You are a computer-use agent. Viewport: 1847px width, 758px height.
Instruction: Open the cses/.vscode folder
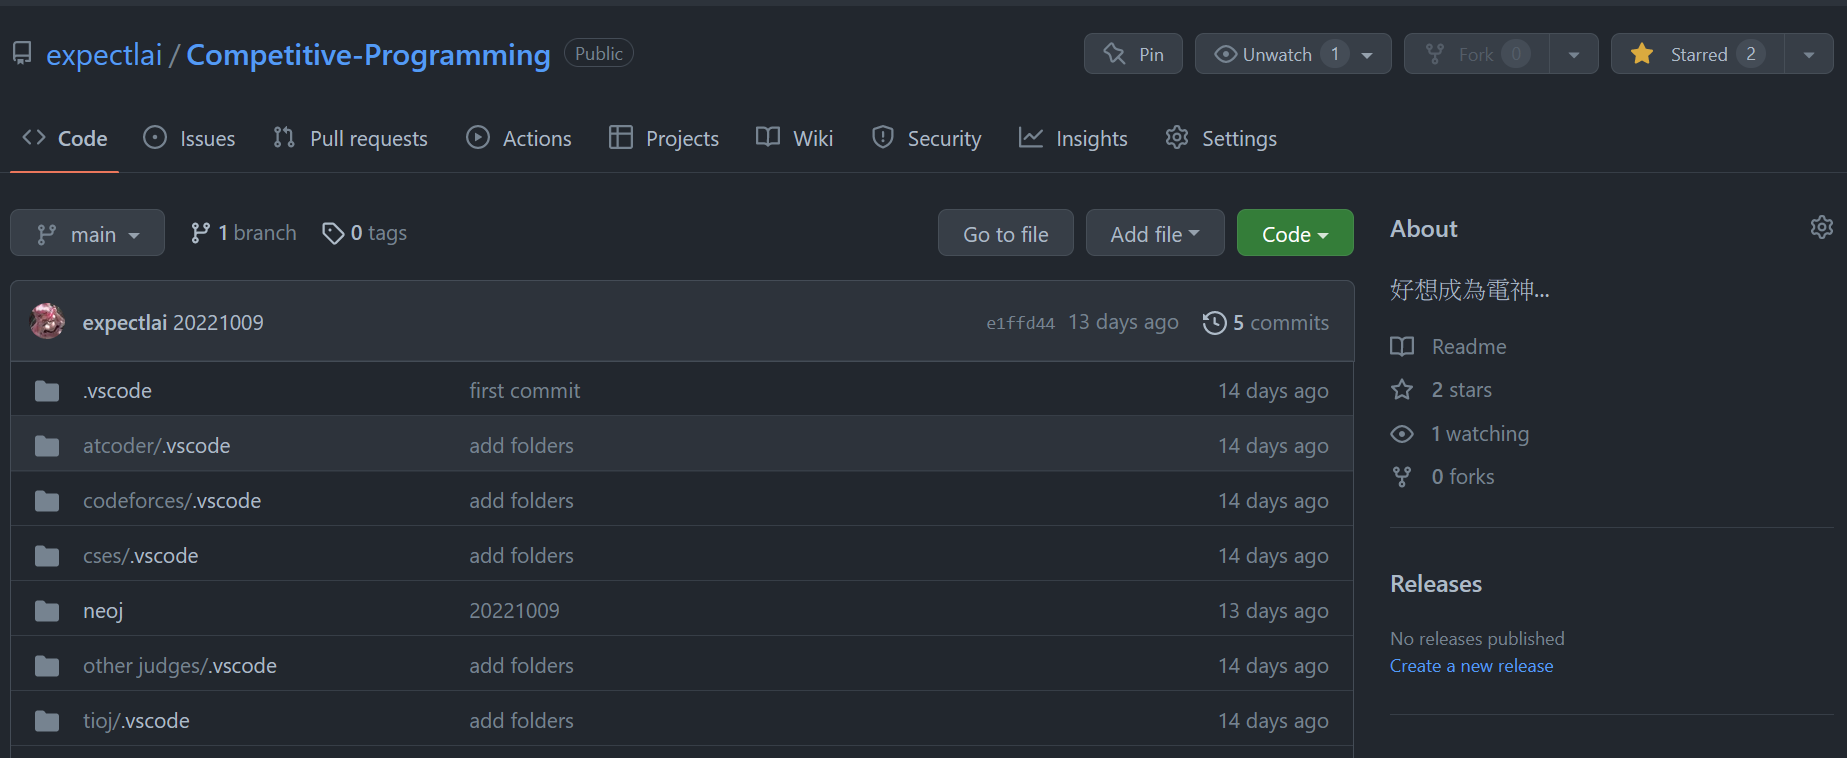click(x=140, y=556)
